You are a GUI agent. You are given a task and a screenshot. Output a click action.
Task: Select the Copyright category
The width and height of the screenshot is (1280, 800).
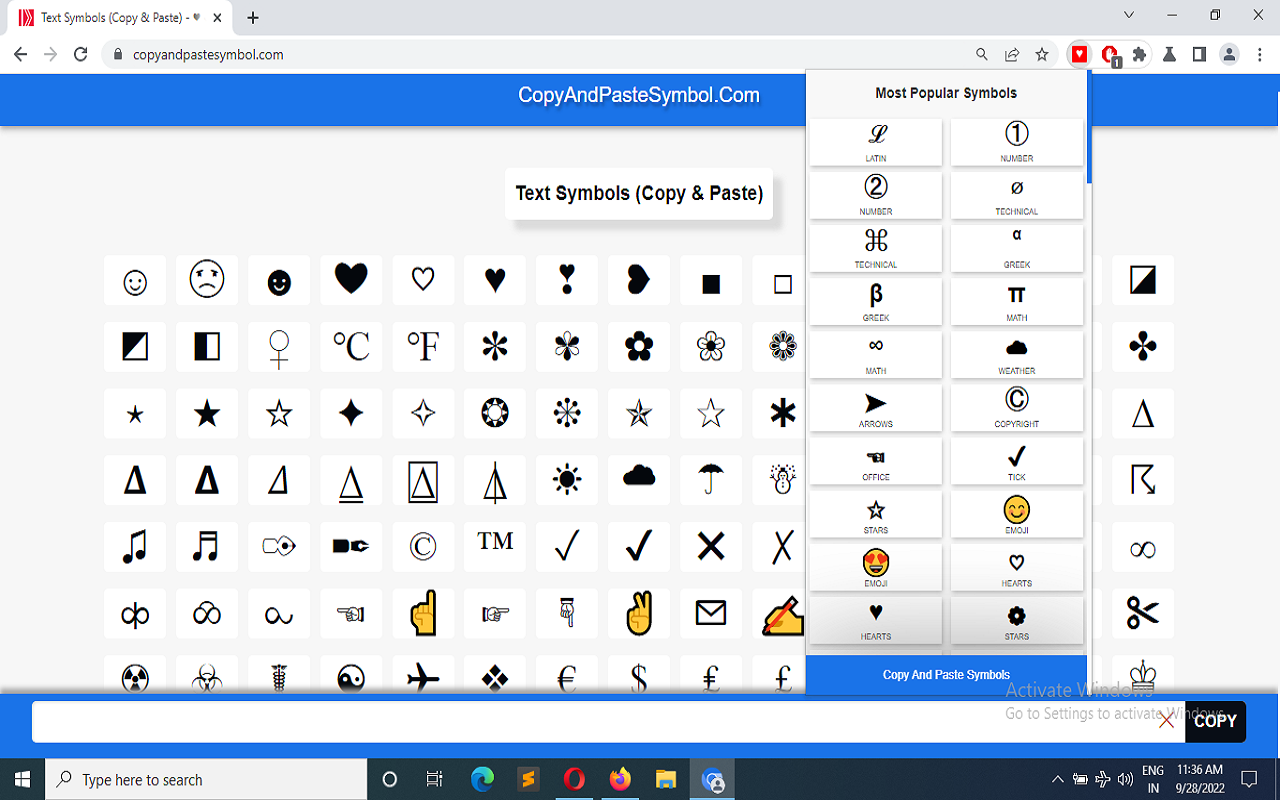pos(1017,407)
